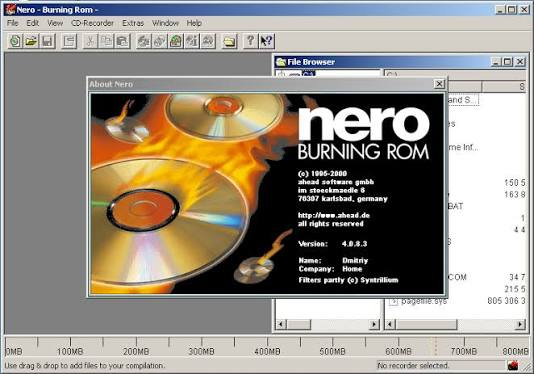
Task: Click the Paste clipboard toolbar icon
Action: point(122,41)
